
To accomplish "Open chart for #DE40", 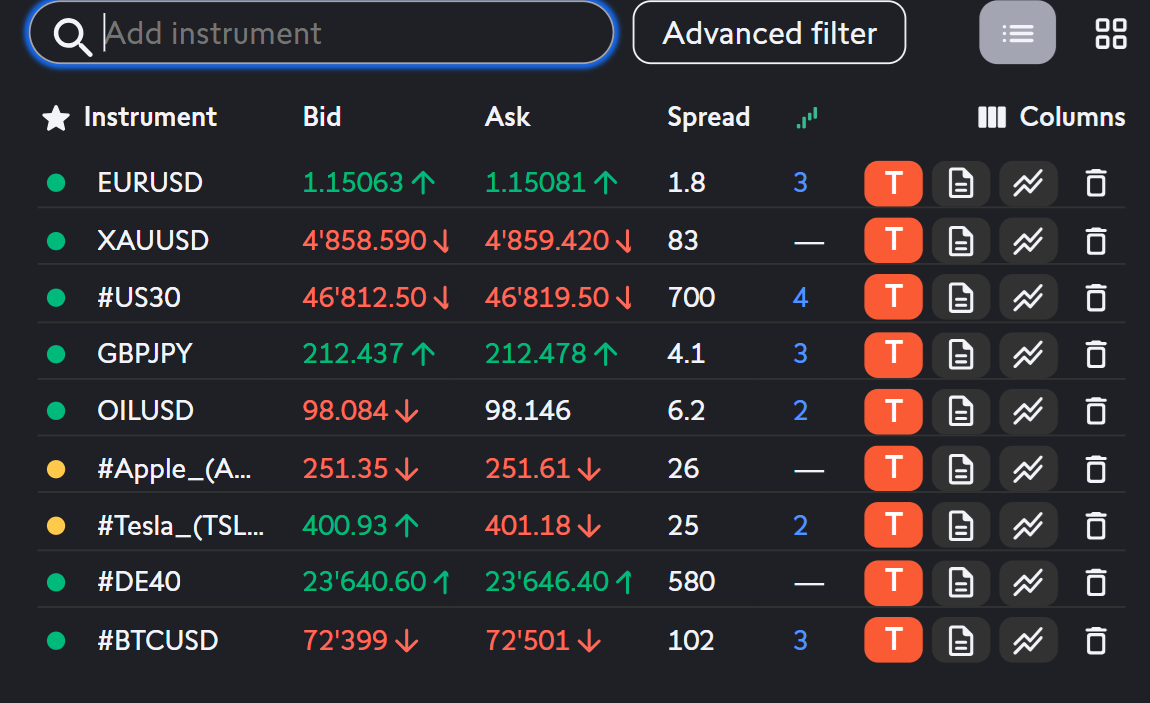I will (1028, 583).
